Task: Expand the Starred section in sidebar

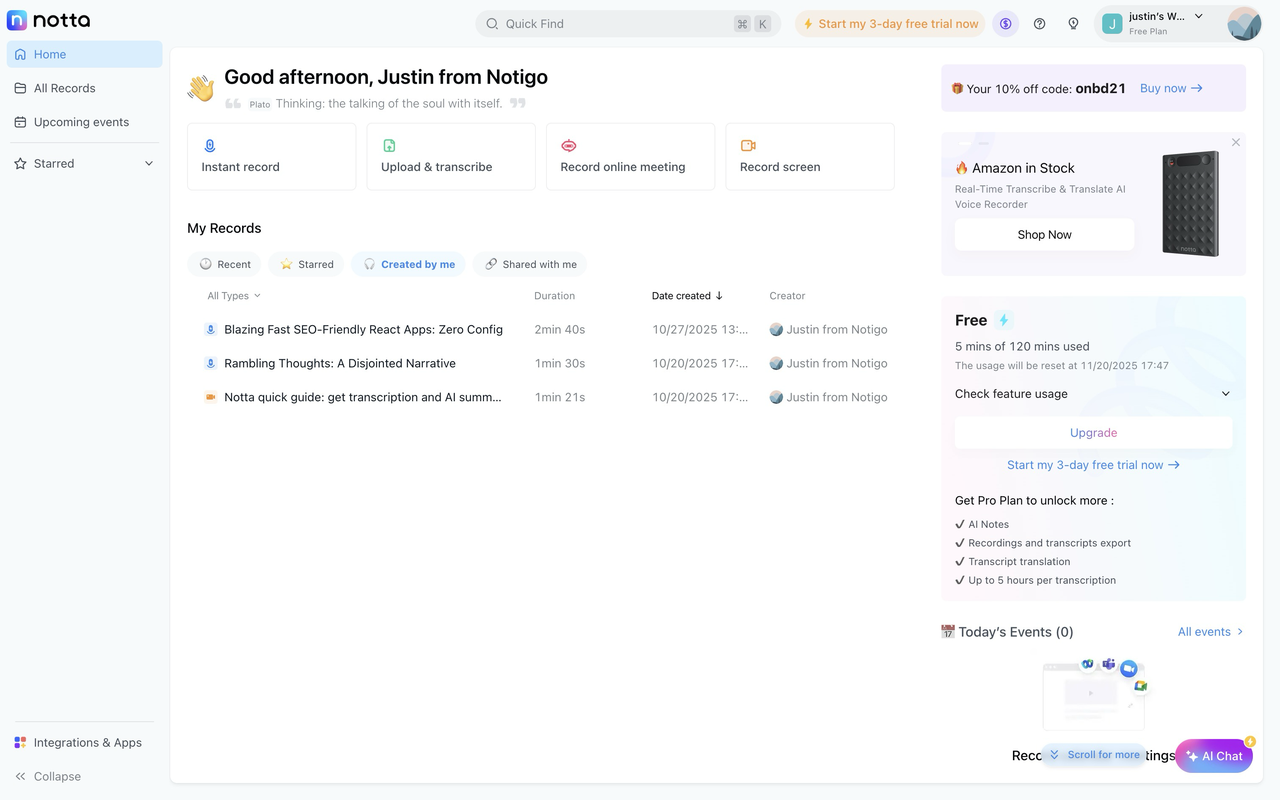Action: (x=148, y=163)
